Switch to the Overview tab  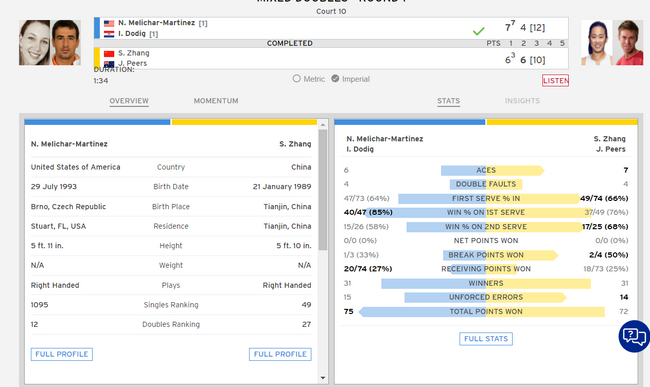pos(129,101)
